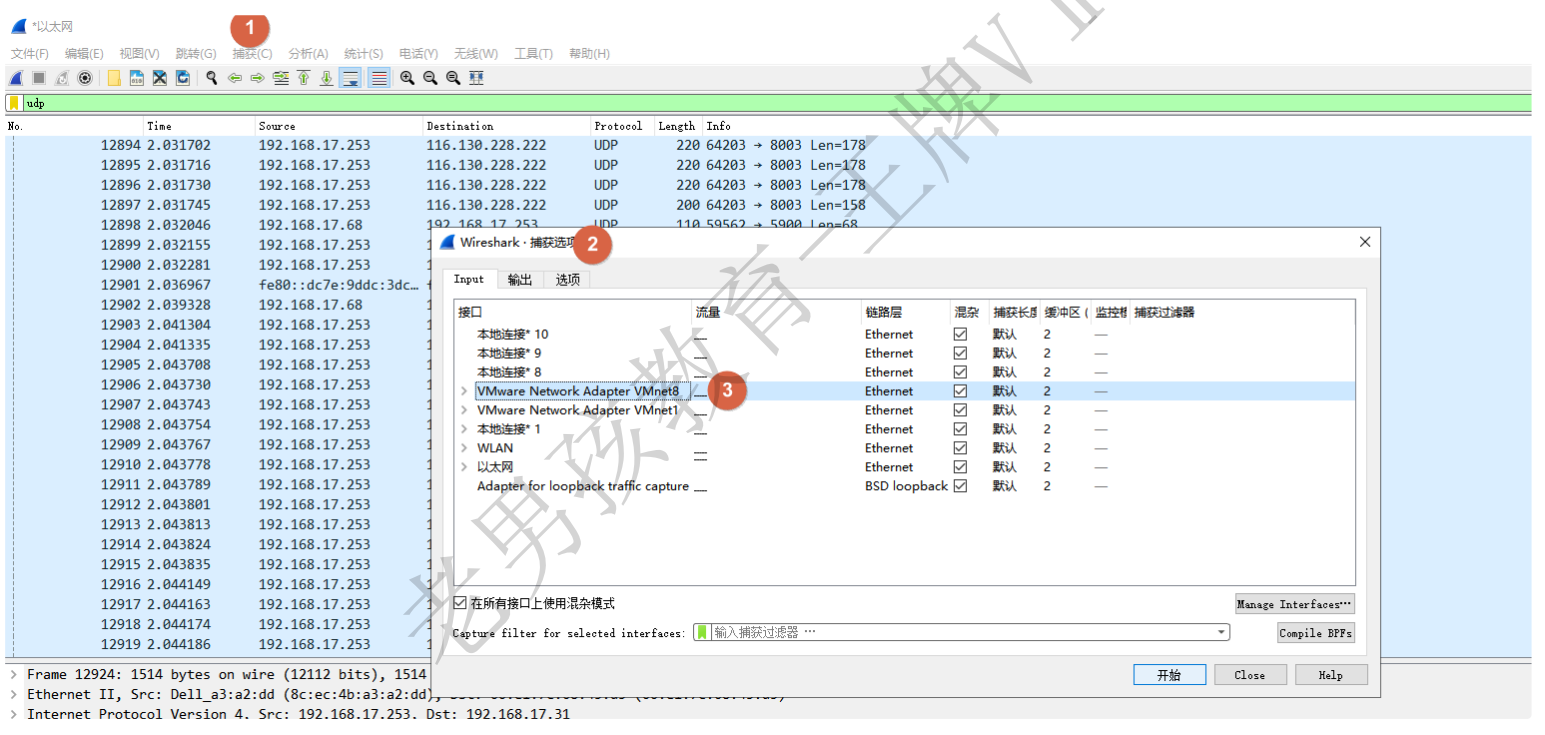Viewport: 1545px width, 735px height.
Task: Open the 分析(A) menu
Action: point(308,54)
